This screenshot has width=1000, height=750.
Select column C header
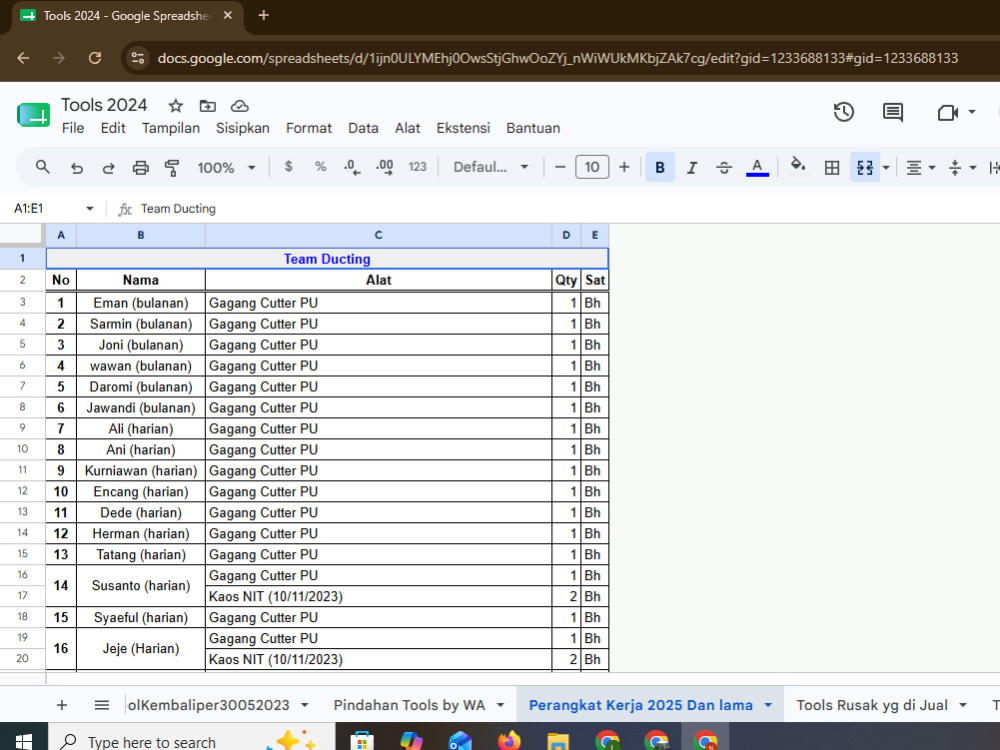pyautogui.click(x=378, y=235)
